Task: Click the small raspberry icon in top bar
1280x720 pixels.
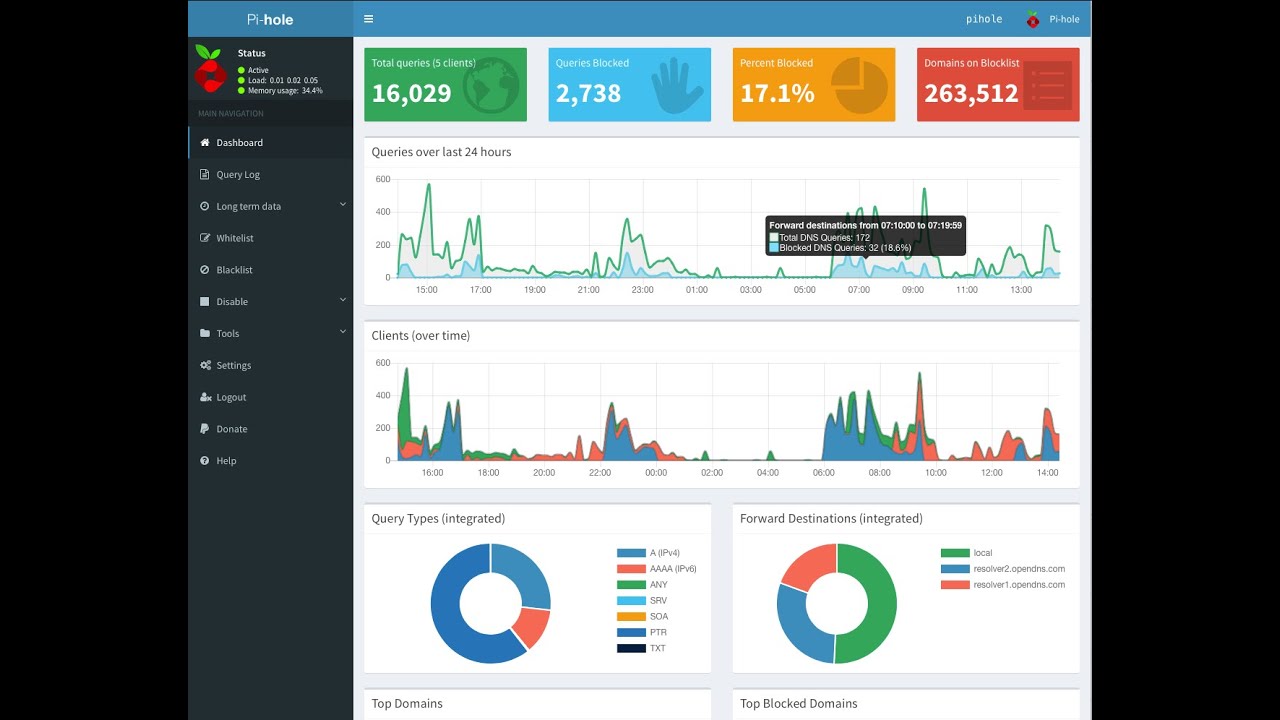Action: [x=1033, y=19]
